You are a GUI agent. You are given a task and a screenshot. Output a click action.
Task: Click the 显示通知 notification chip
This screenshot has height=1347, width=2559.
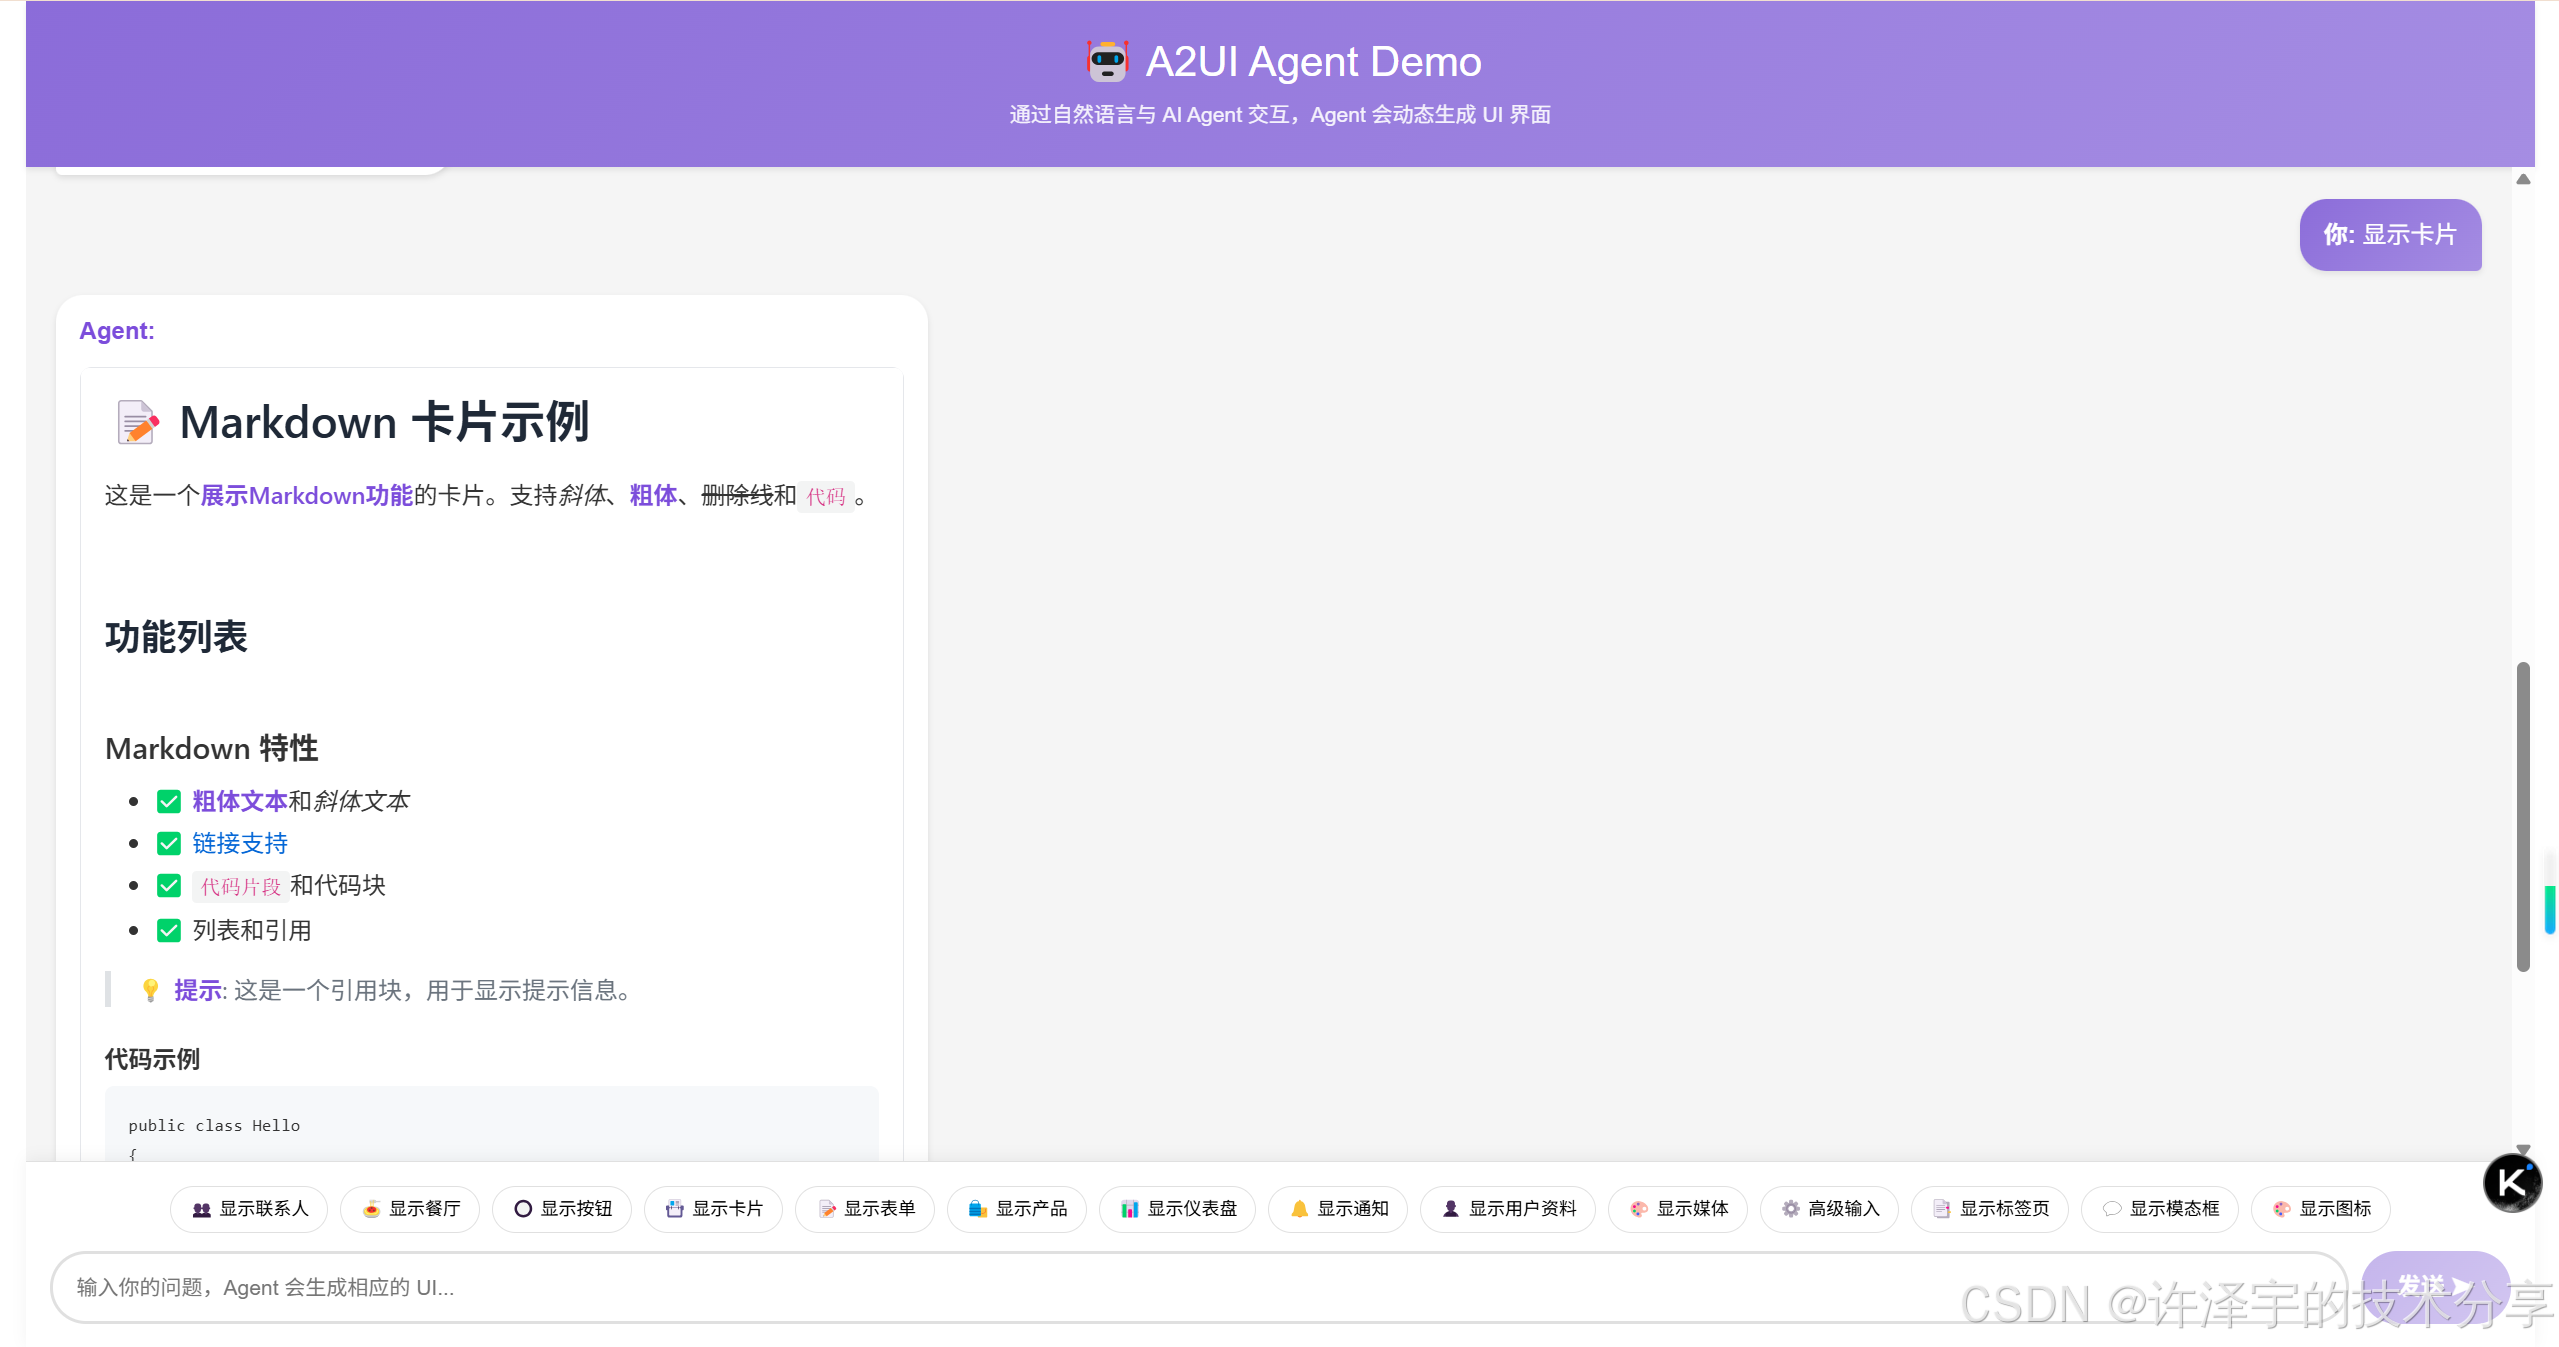tap(1338, 1209)
